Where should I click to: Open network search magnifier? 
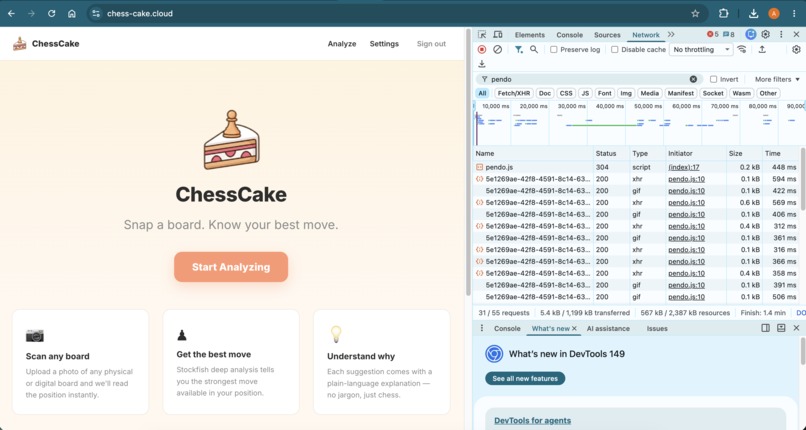click(534, 49)
